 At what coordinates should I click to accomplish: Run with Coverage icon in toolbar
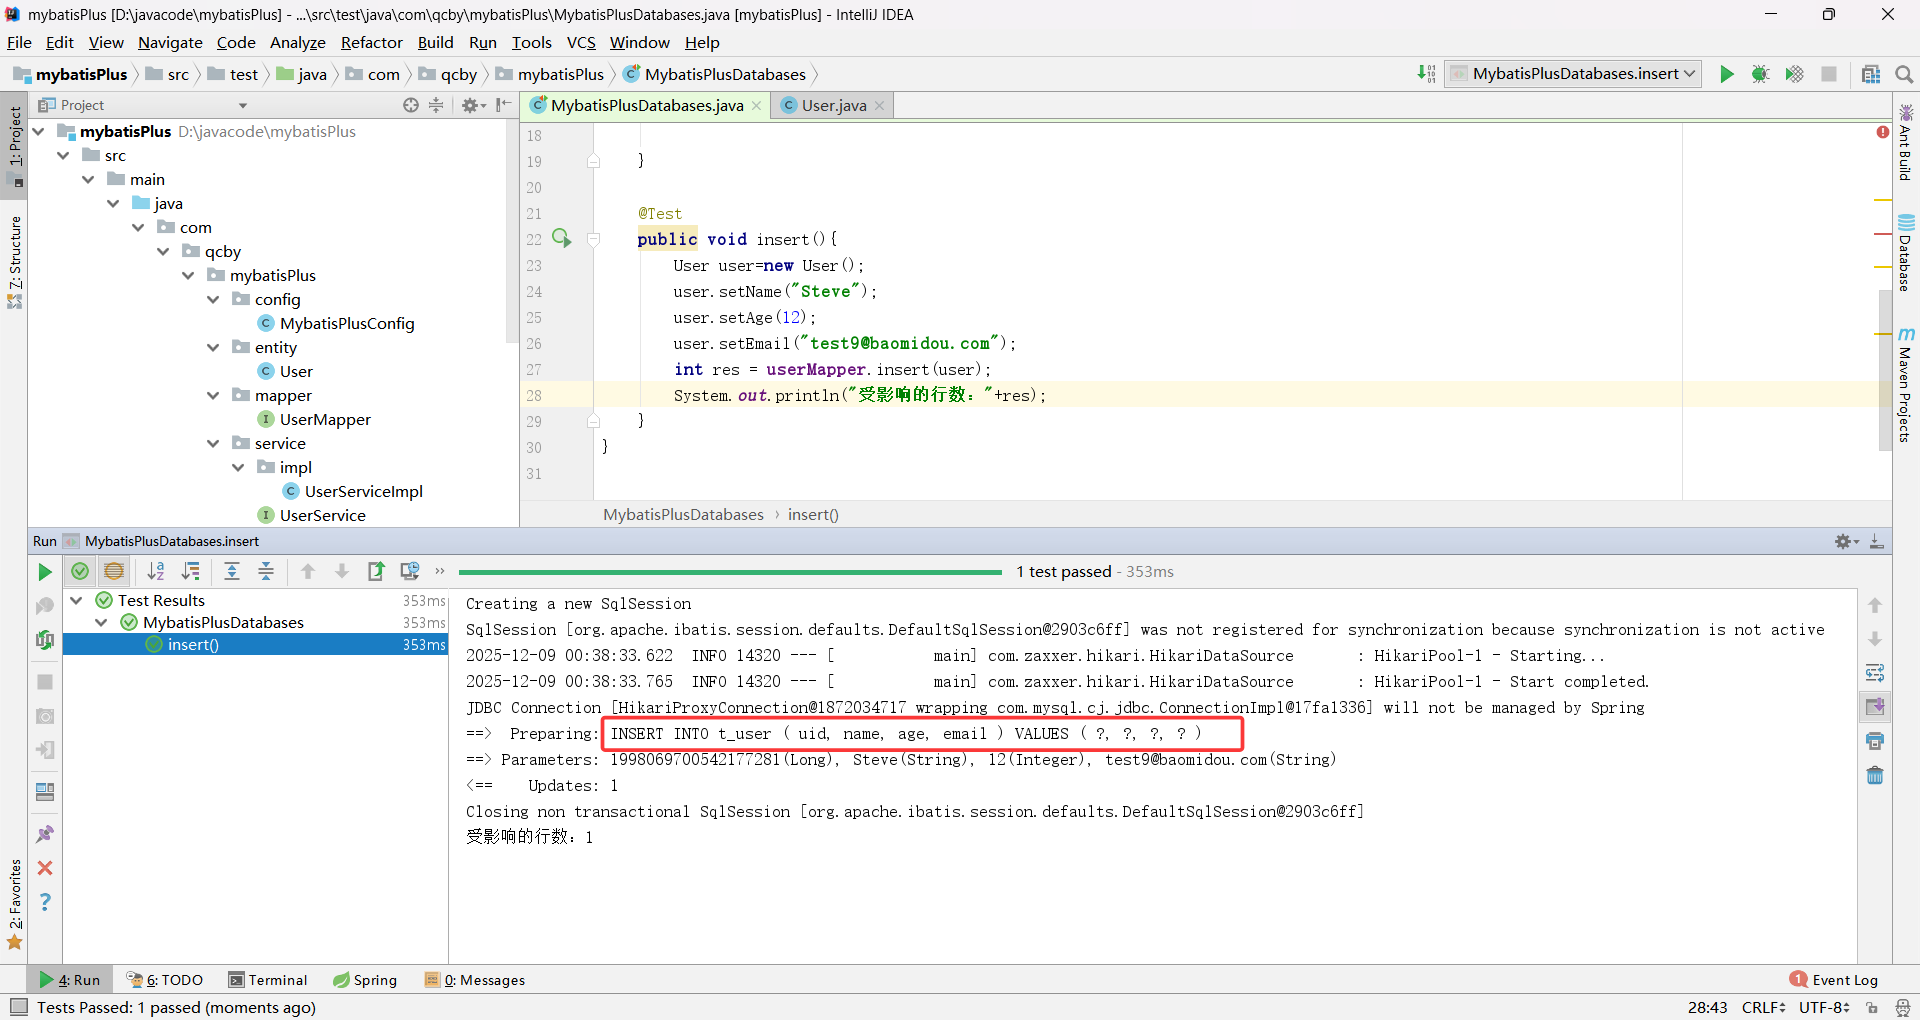point(1794,74)
